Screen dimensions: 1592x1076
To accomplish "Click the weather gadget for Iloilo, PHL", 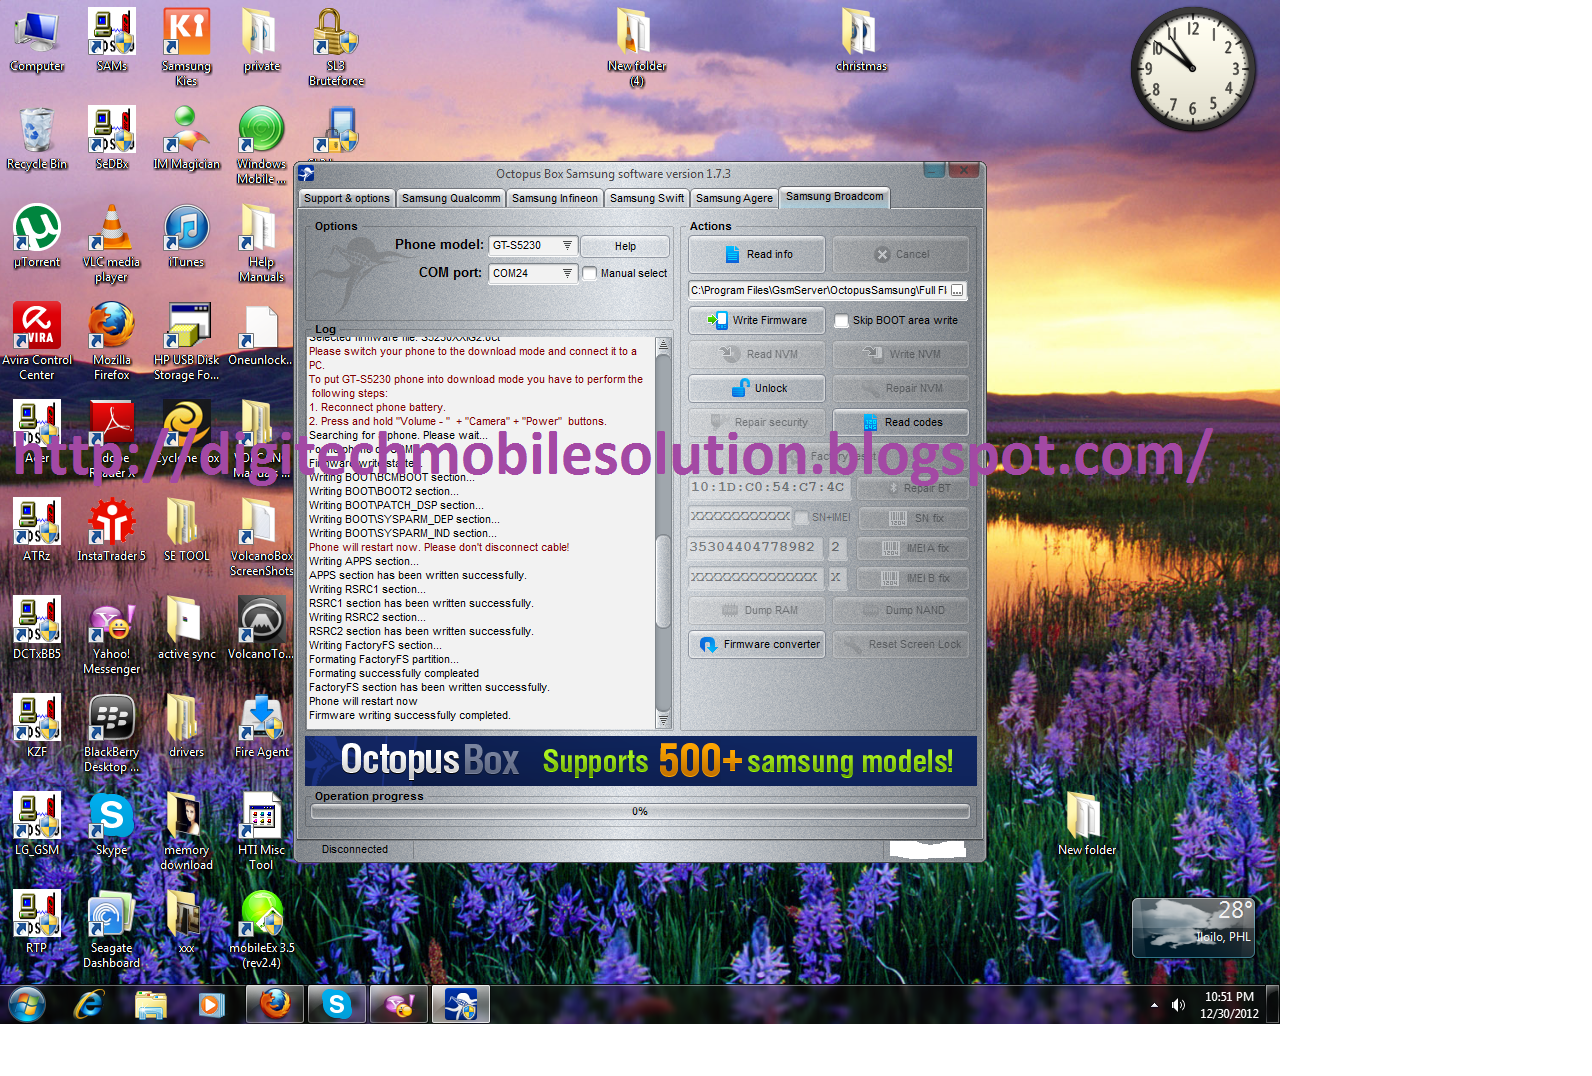I will click(x=1193, y=927).
